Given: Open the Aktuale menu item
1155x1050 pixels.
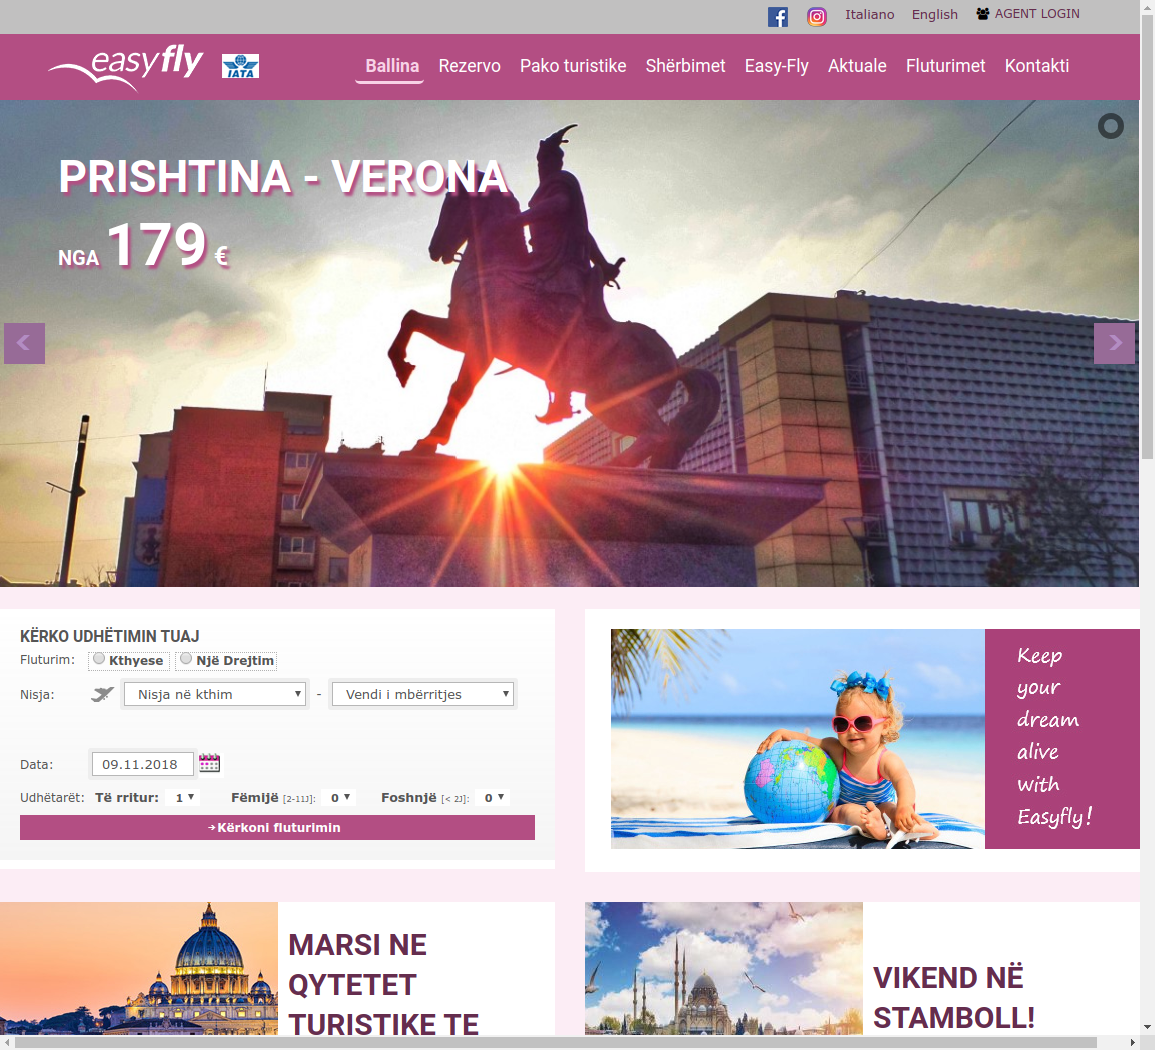Looking at the screenshot, I should click(x=857, y=66).
